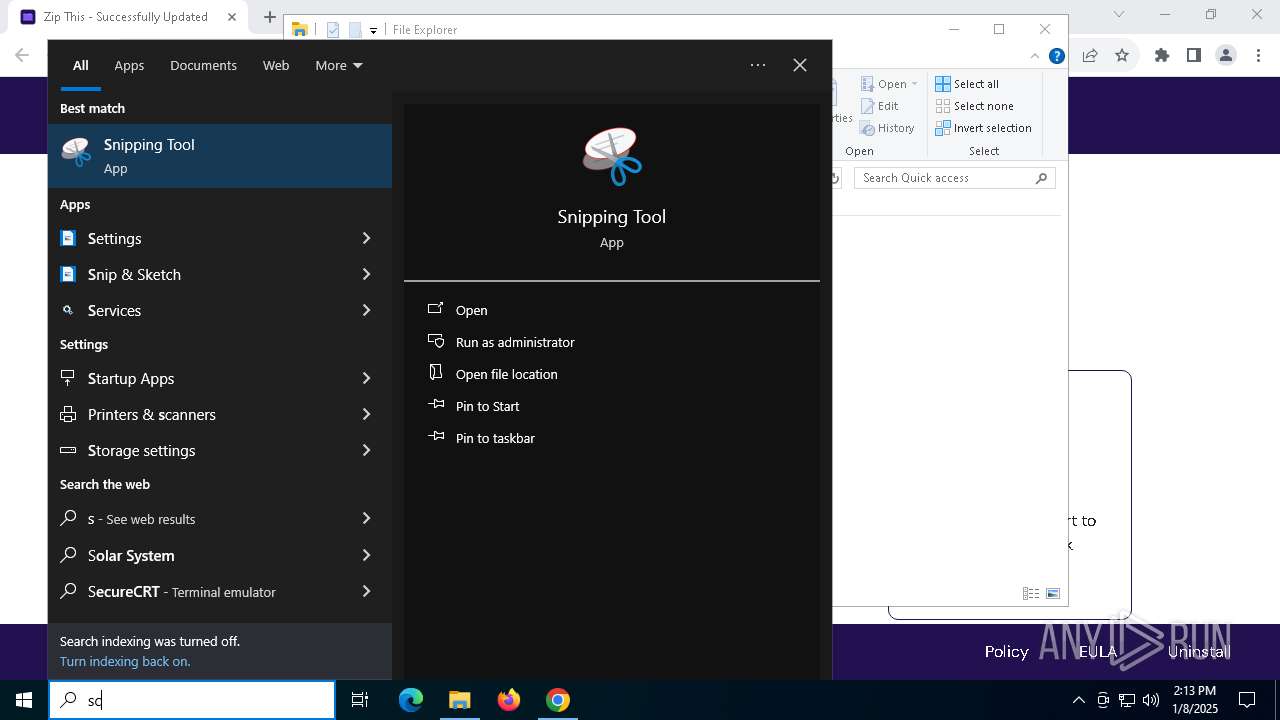Click 'Turn indexing back on' link
Screen dimensions: 1280x720
click(x=125, y=661)
